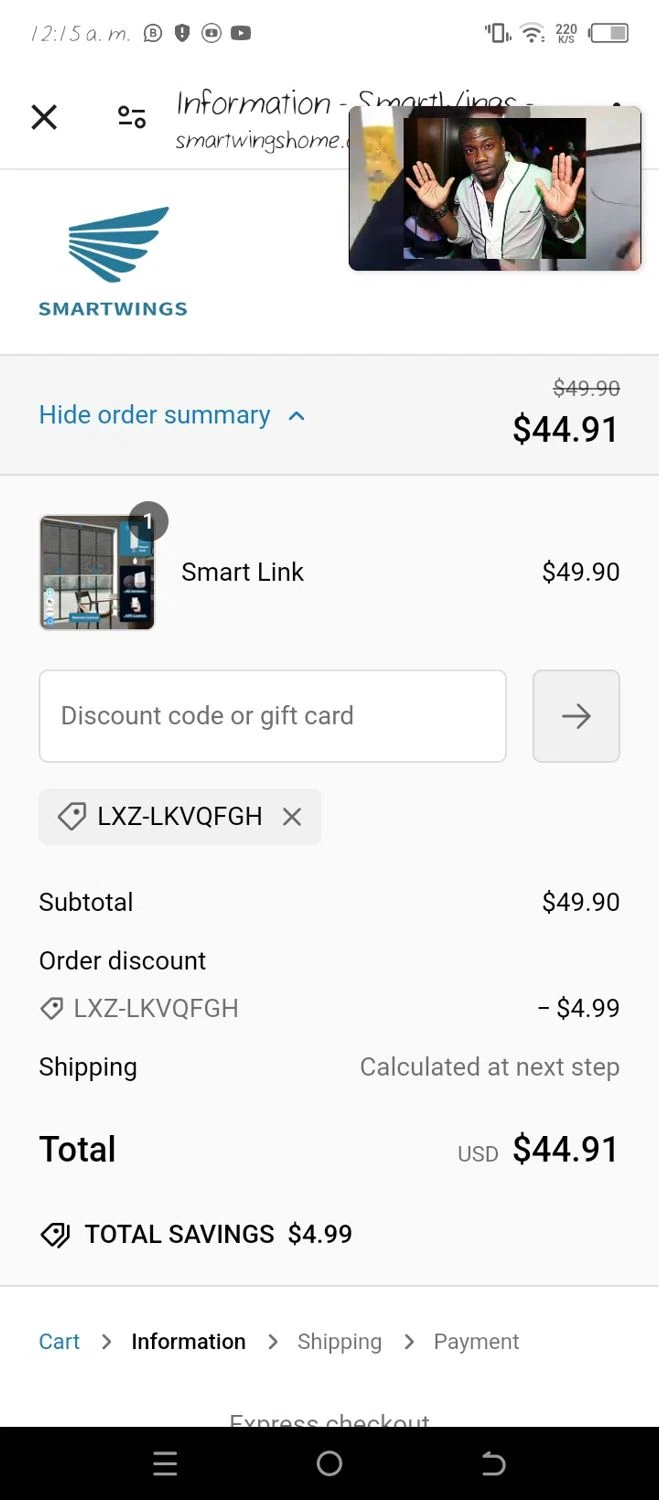Open the site settings tune icon
The image size is (659, 1500).
coord(132,117)
